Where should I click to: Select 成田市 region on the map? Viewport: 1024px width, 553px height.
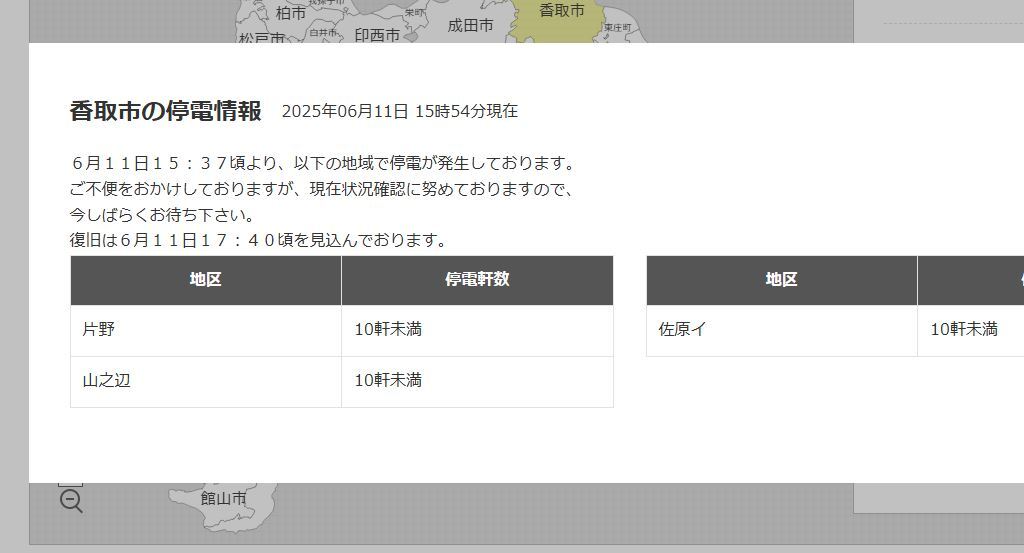tap(470, 25)
